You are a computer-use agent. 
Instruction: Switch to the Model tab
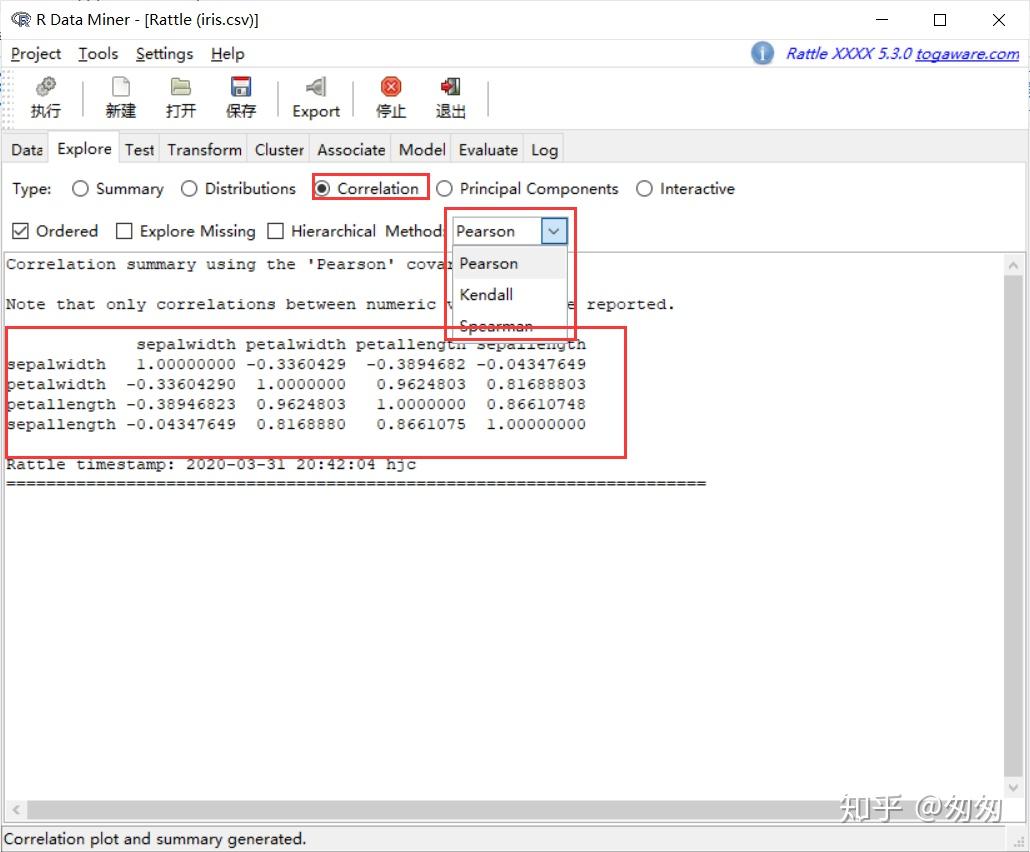(x=422, y=150)
